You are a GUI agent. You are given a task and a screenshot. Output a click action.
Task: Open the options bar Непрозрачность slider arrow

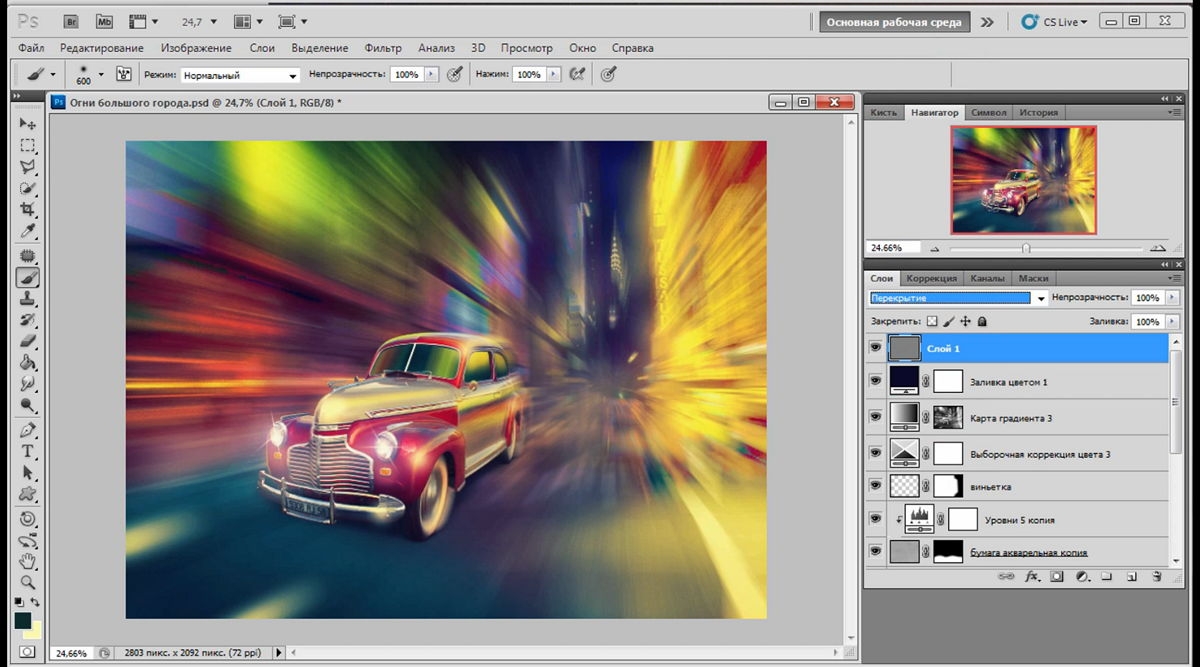click(x=431, y=74)
